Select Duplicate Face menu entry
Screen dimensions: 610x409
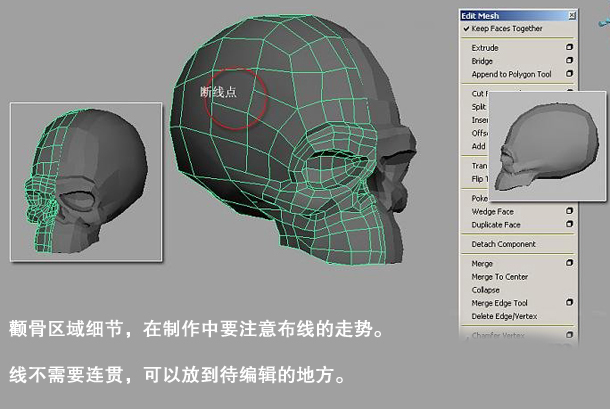click(496, 225)
